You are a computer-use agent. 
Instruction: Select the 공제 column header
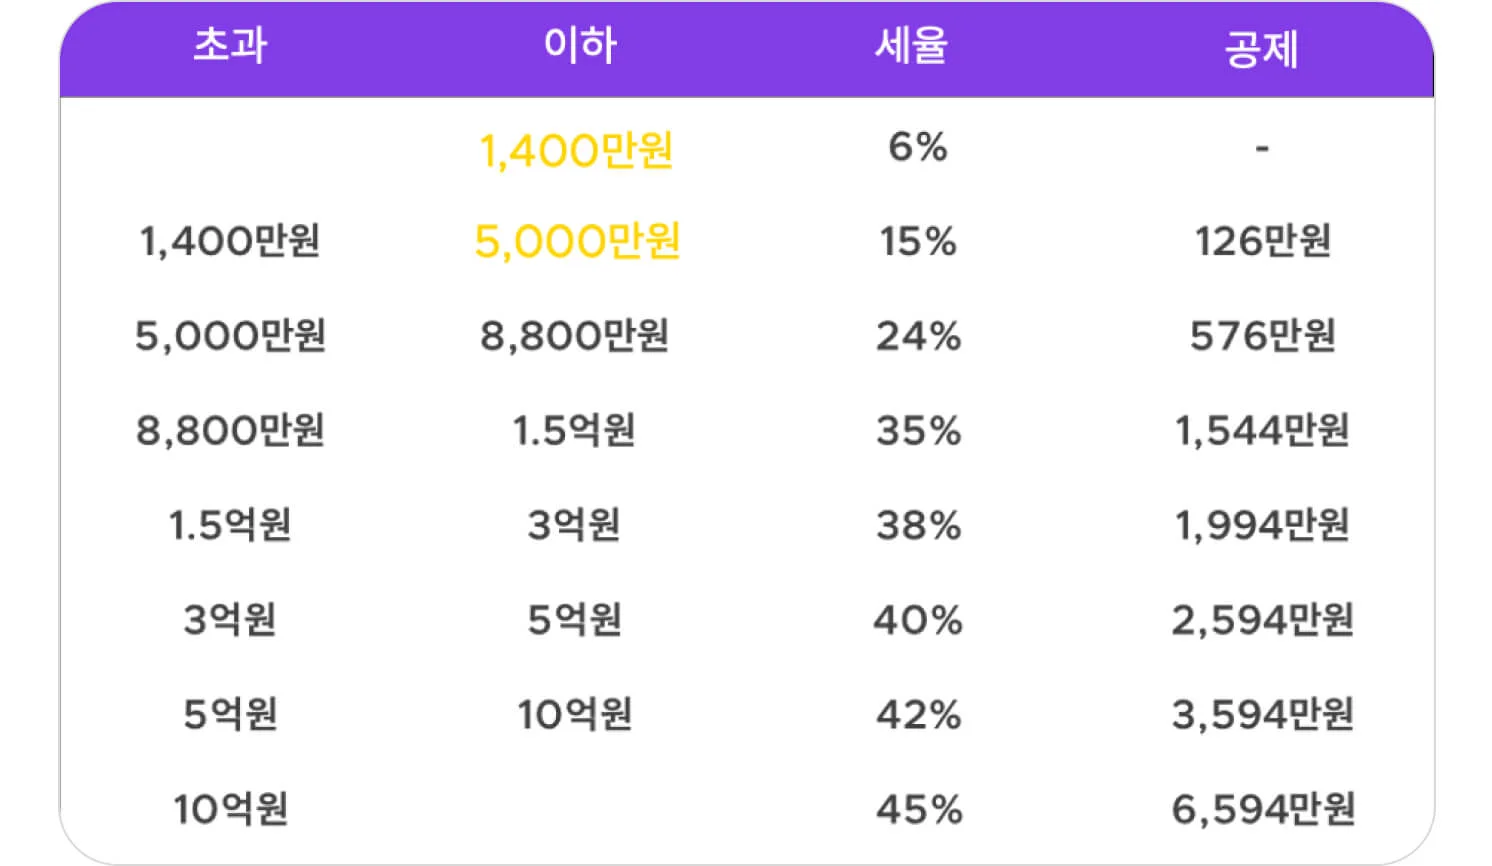point(1262,49)
